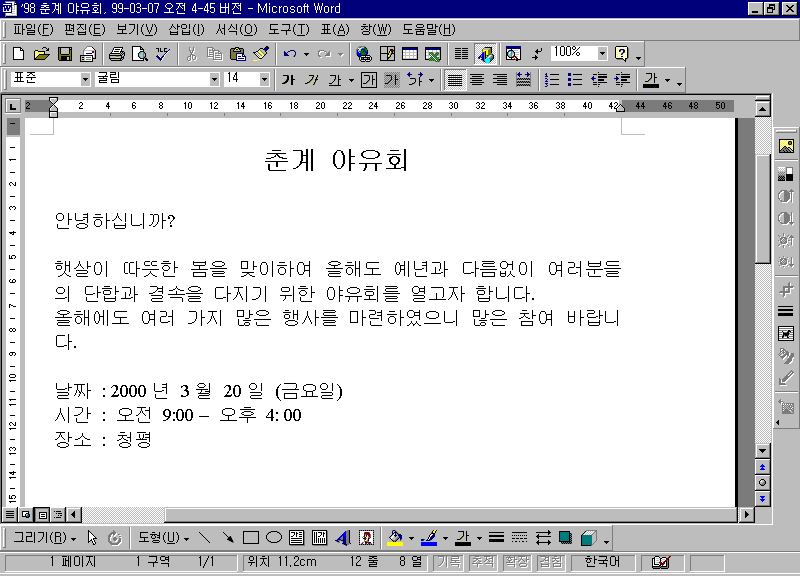The width and height of the screenshot is (800, 576).
Task: Expand the fill color dropdown arrow
Action: pyautogui.click(x=411, y=538)
